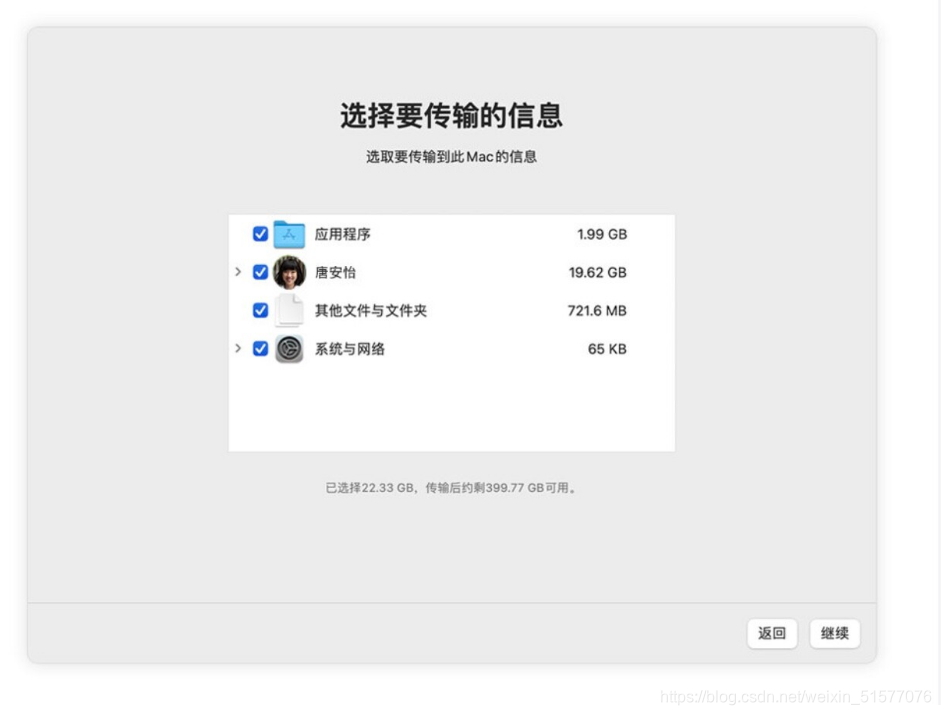This screenshot has width=941, height=715.
Task: Click the white file icon in the third row
Action: 288,310
